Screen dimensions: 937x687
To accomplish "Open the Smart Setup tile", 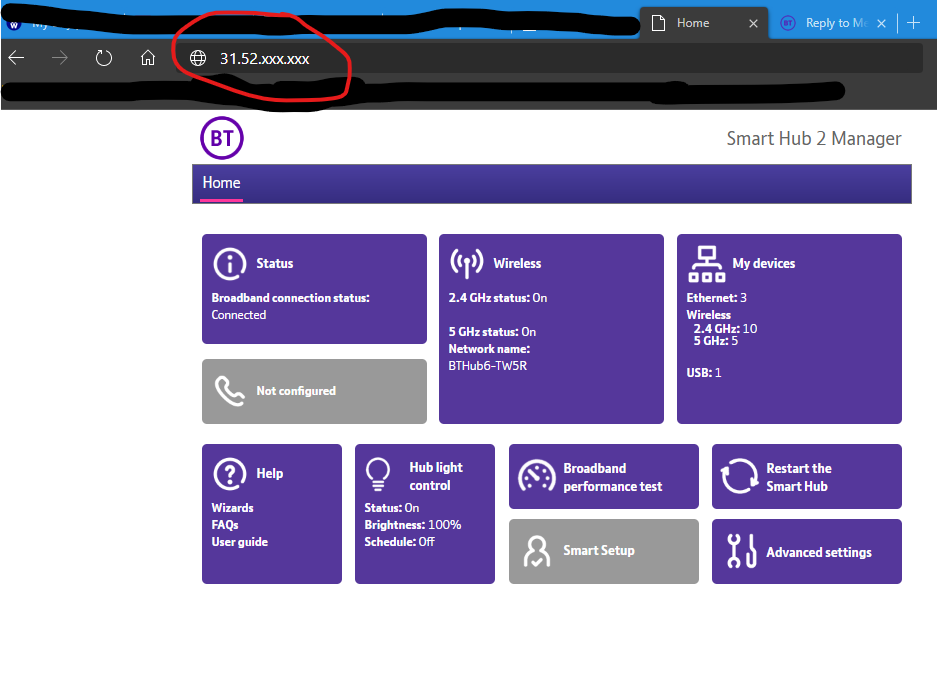I will pyautogui.click(x=604, y=551).
